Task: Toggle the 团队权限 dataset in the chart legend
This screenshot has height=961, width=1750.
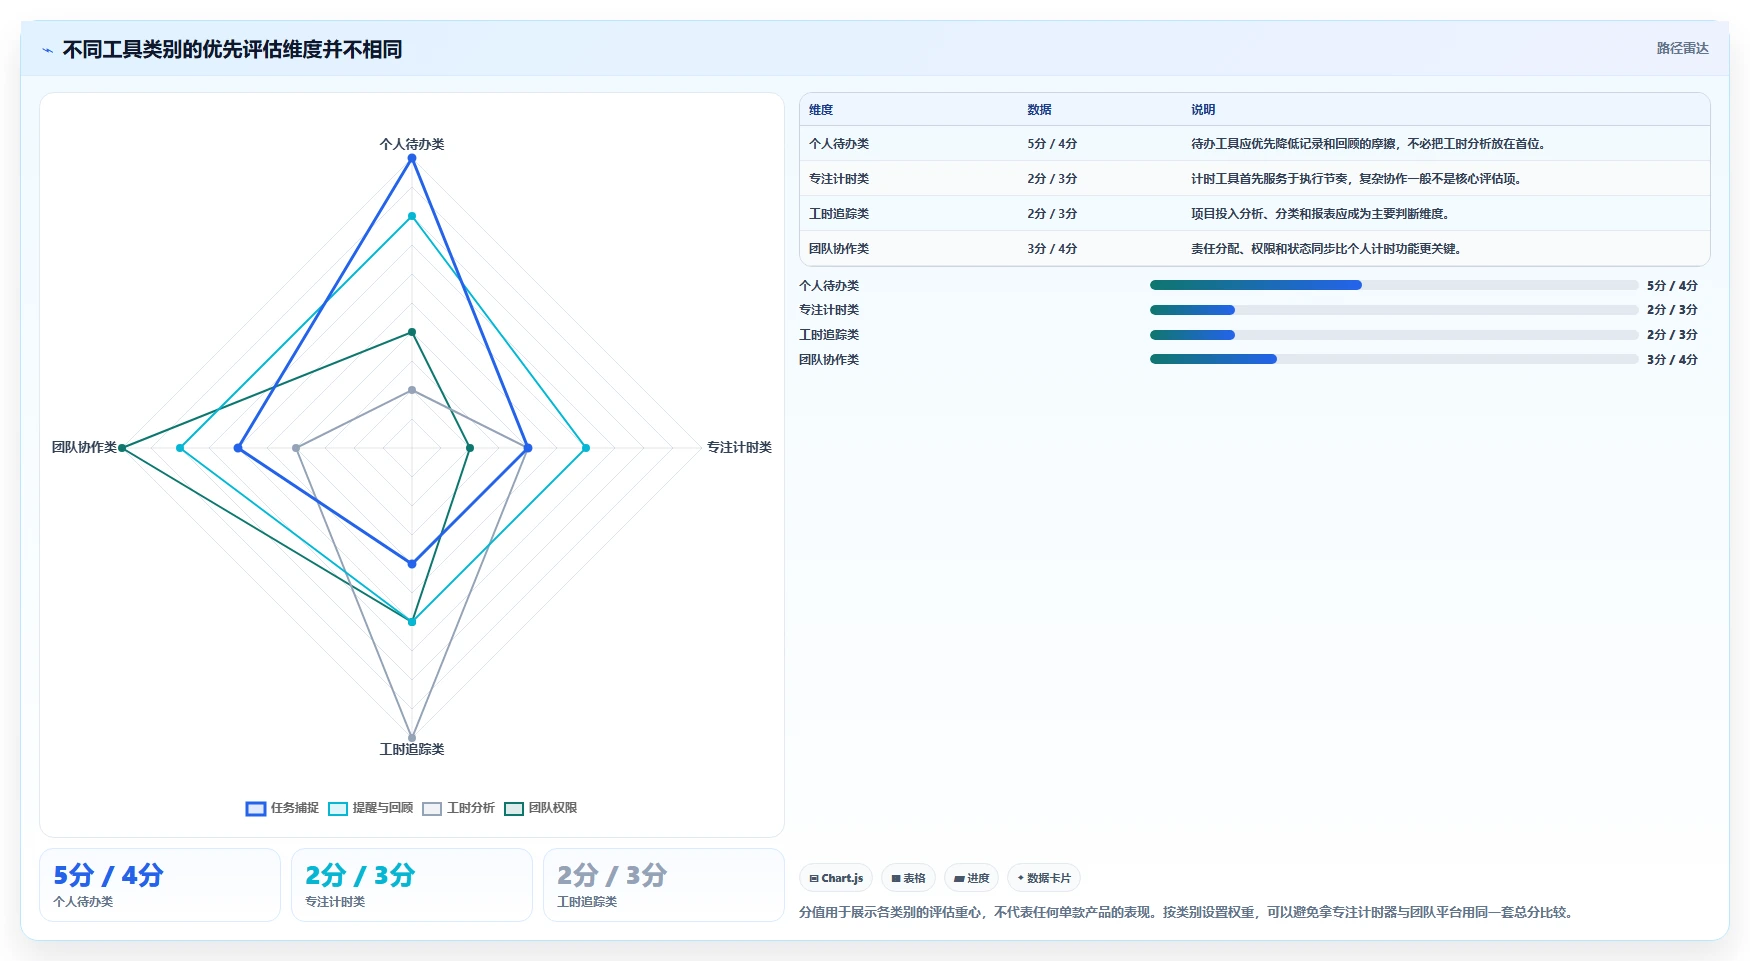Action: (x=540, y=808)
